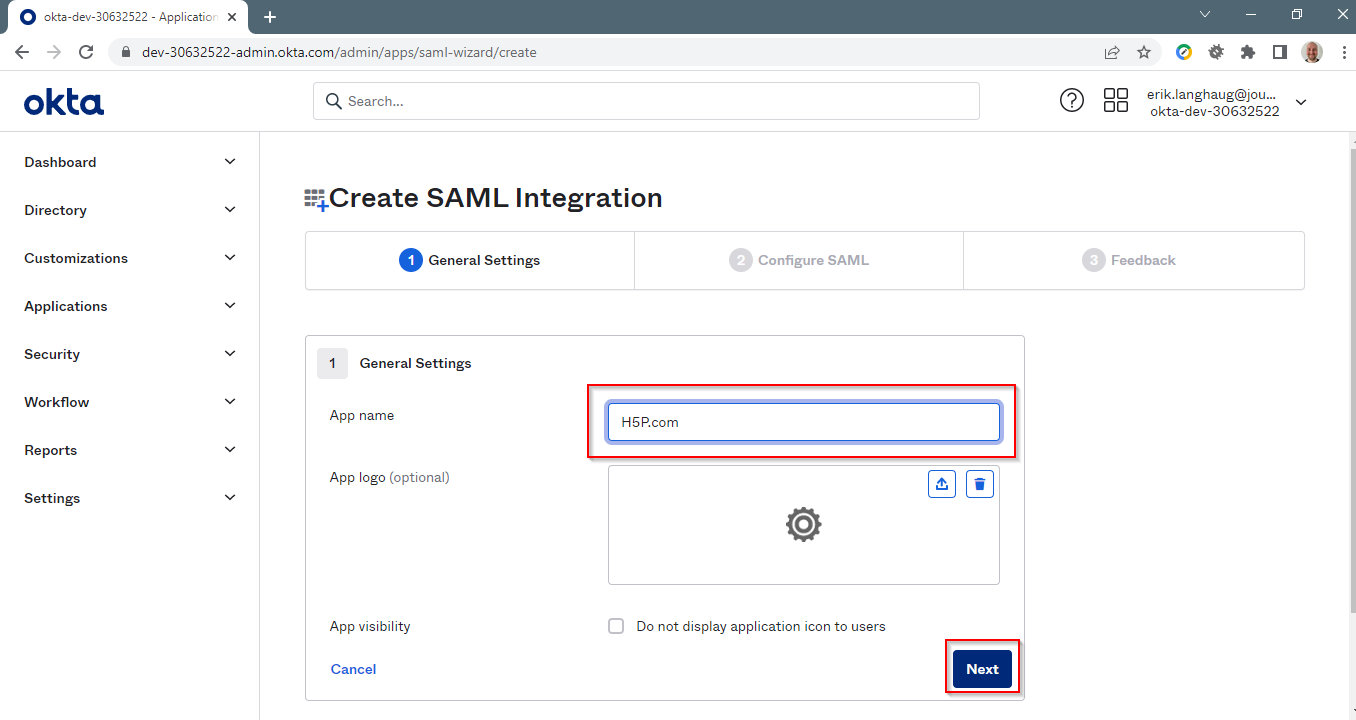
Task: Close the okta-dev browser tab
Action: pyautogui.click(x=232, y=17)
